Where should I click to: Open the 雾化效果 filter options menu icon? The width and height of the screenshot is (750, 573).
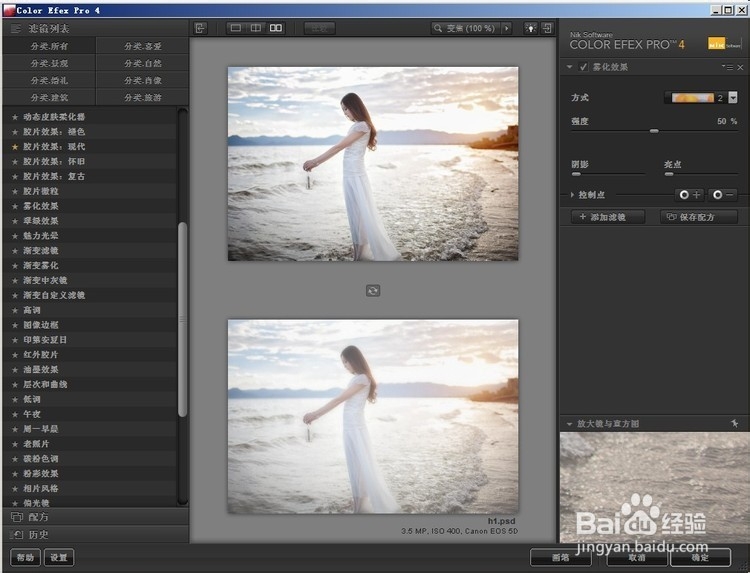click(x=728, y=67)
